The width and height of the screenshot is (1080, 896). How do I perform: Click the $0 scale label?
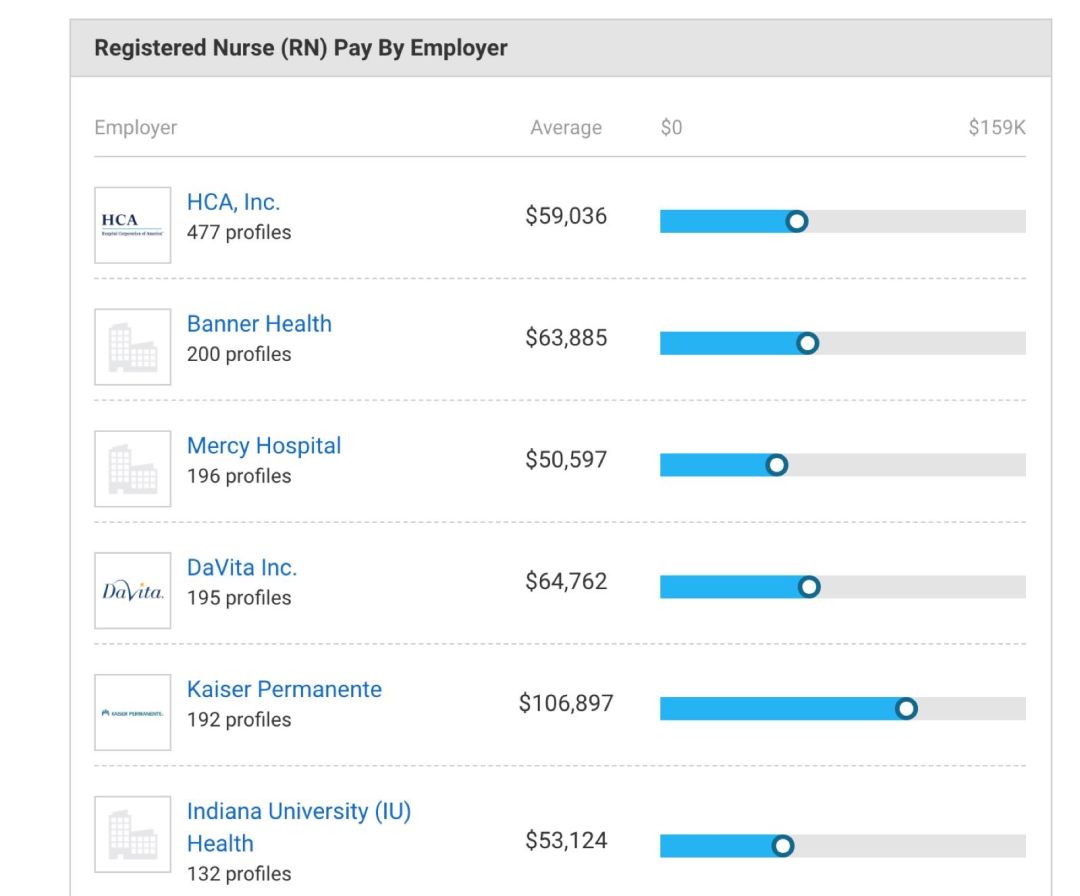tap(672, 127)
